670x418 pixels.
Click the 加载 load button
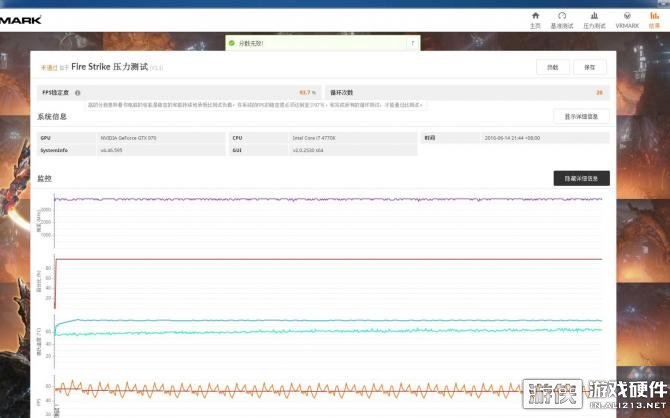tap(553, 67)
